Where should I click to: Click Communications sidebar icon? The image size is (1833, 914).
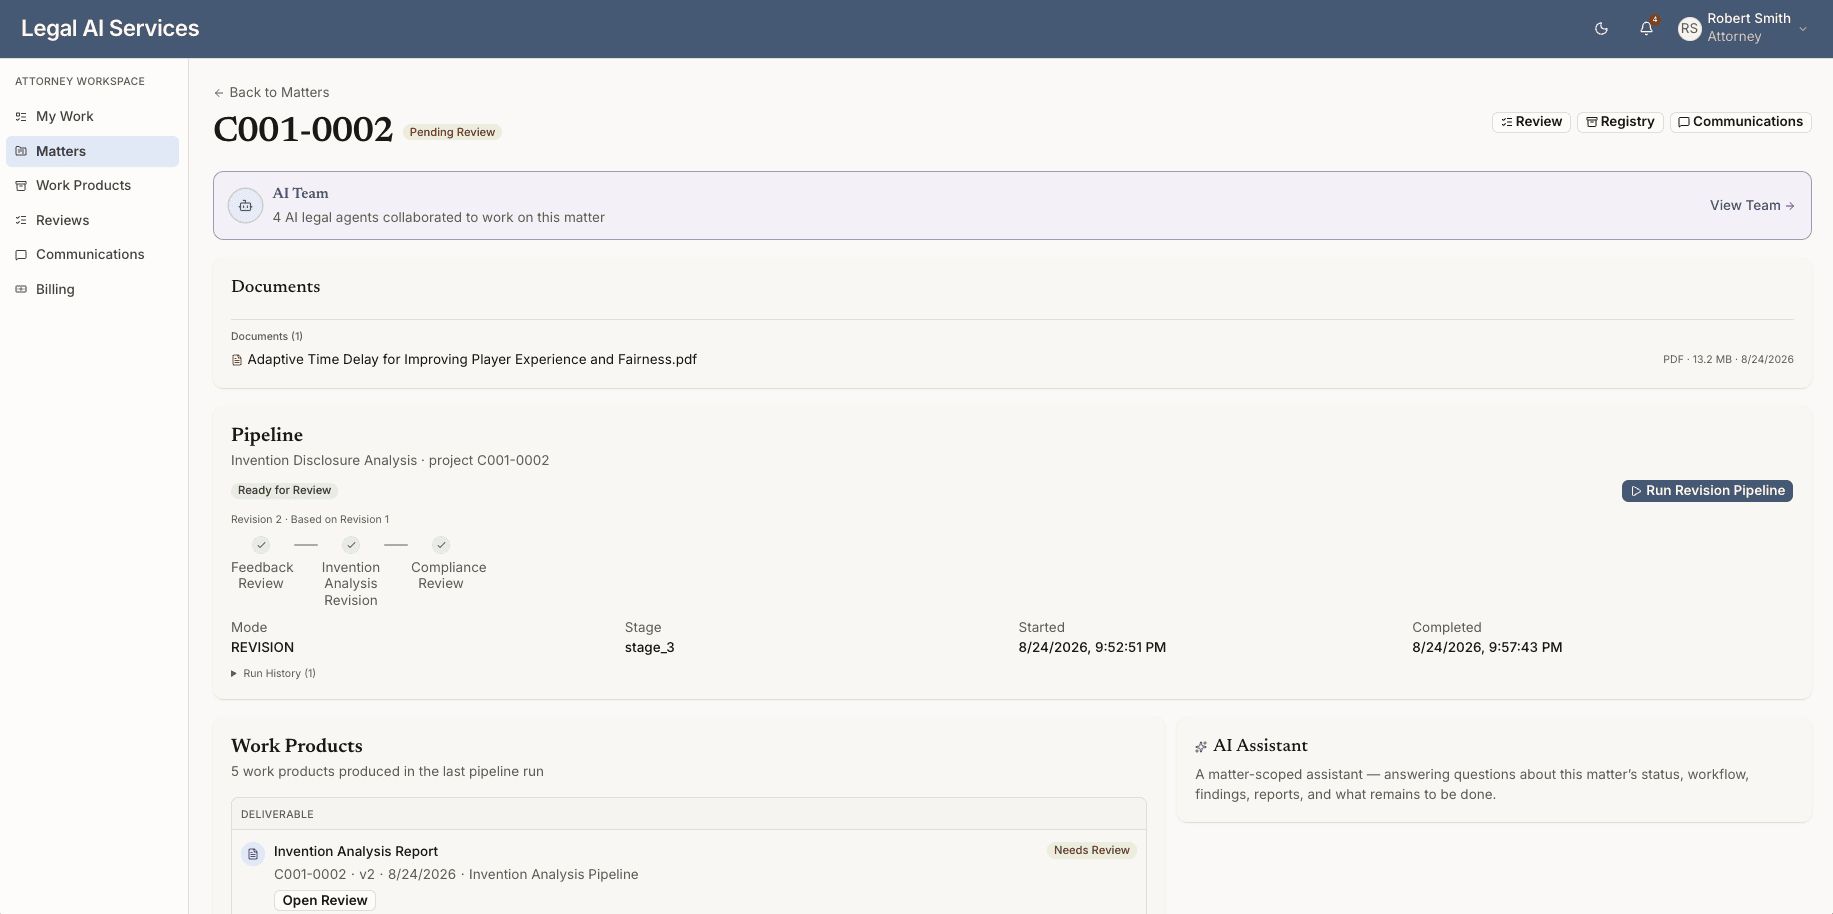21,255
